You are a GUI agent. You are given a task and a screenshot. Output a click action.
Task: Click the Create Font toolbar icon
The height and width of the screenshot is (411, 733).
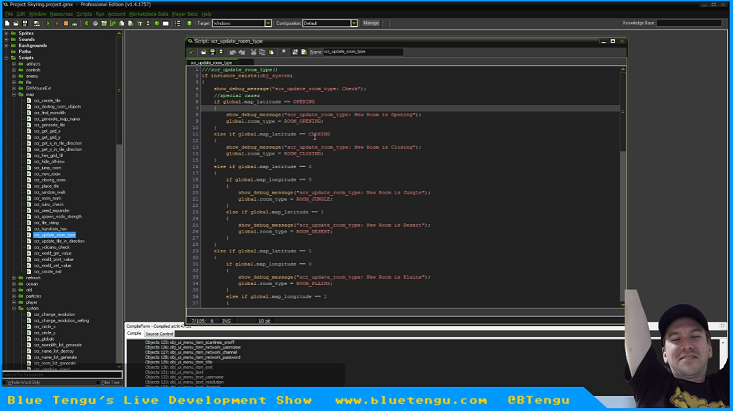click(139, 23)
